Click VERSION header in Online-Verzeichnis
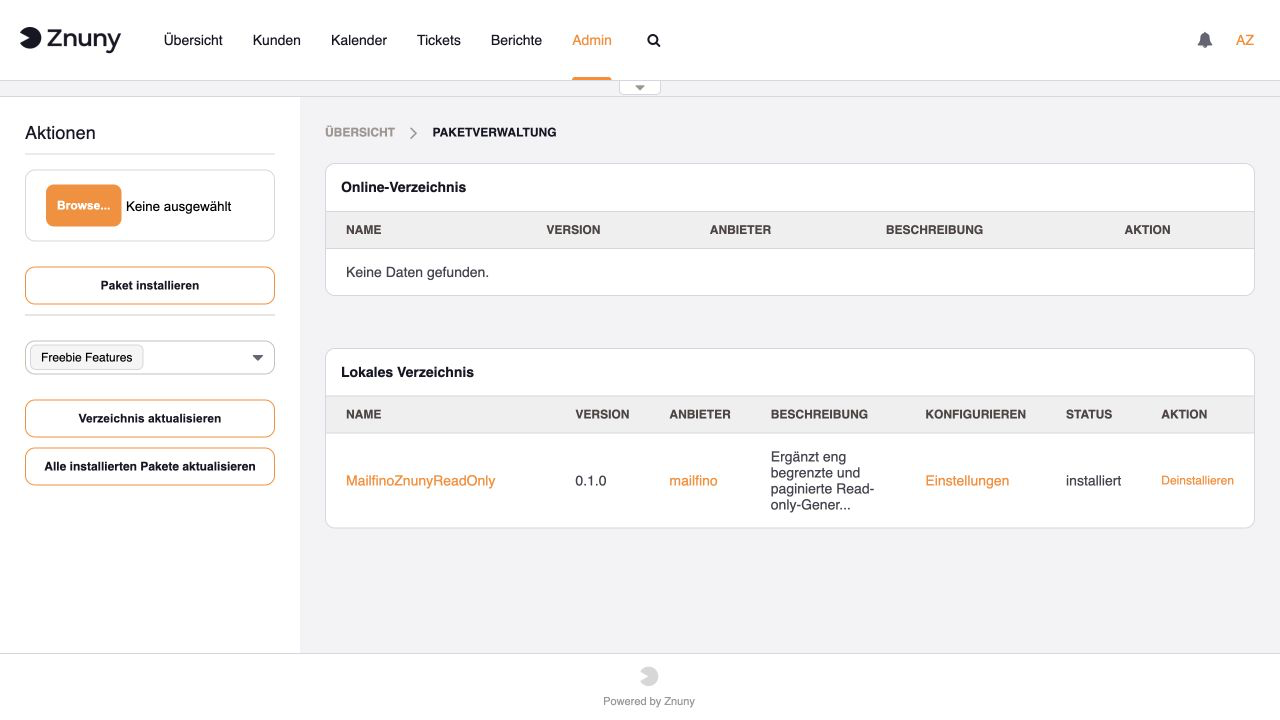 click(x=574, y=230)
